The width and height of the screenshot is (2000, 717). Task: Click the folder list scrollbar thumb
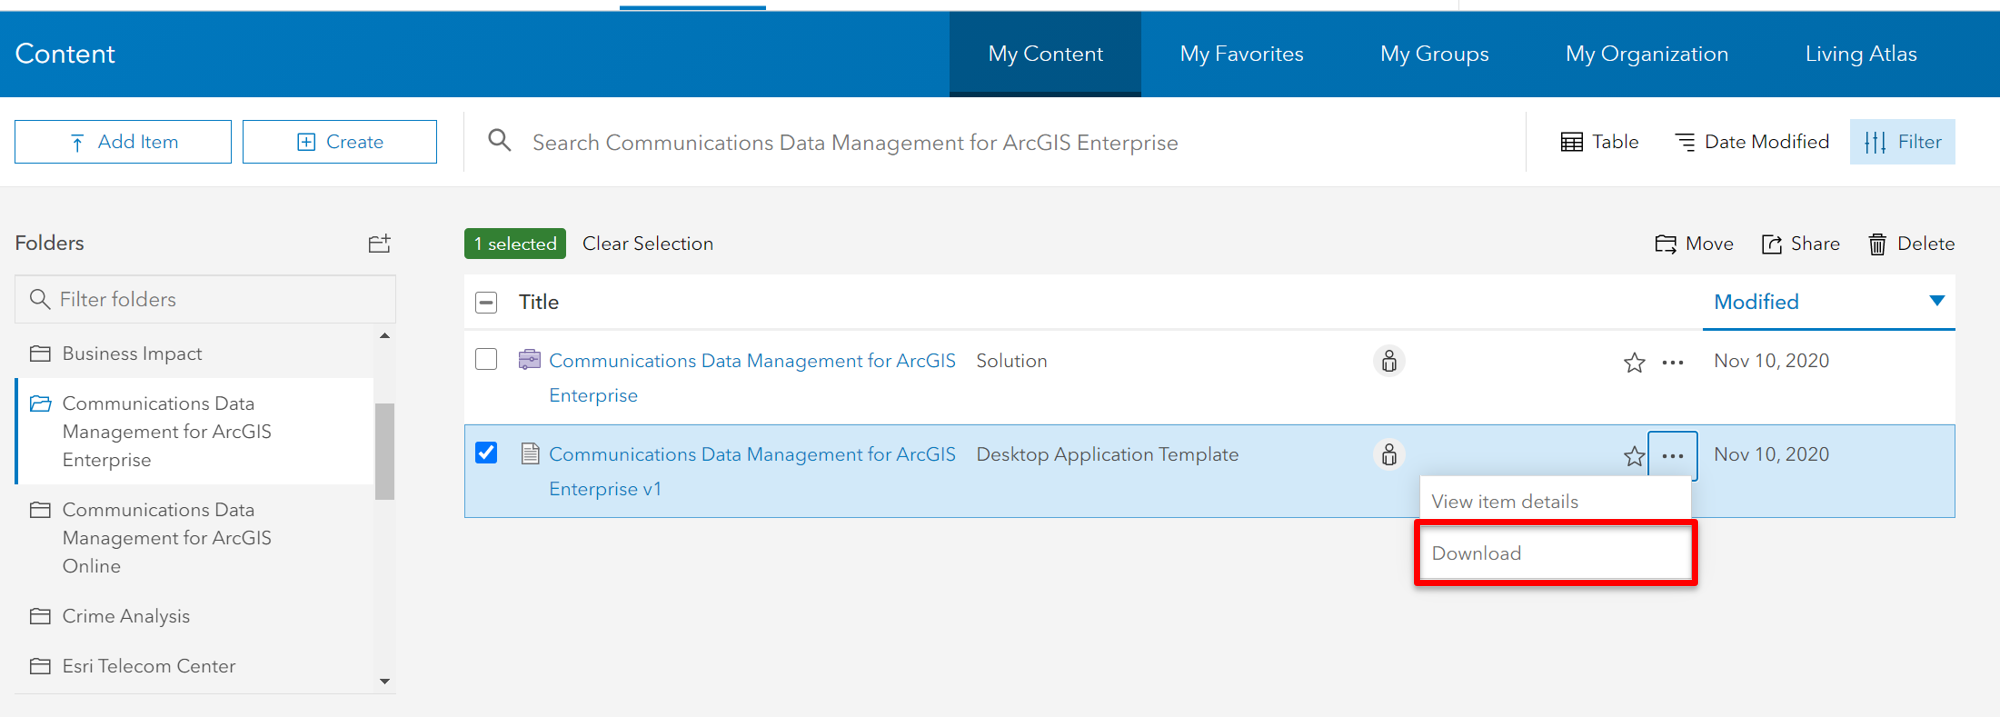point(384,450)
